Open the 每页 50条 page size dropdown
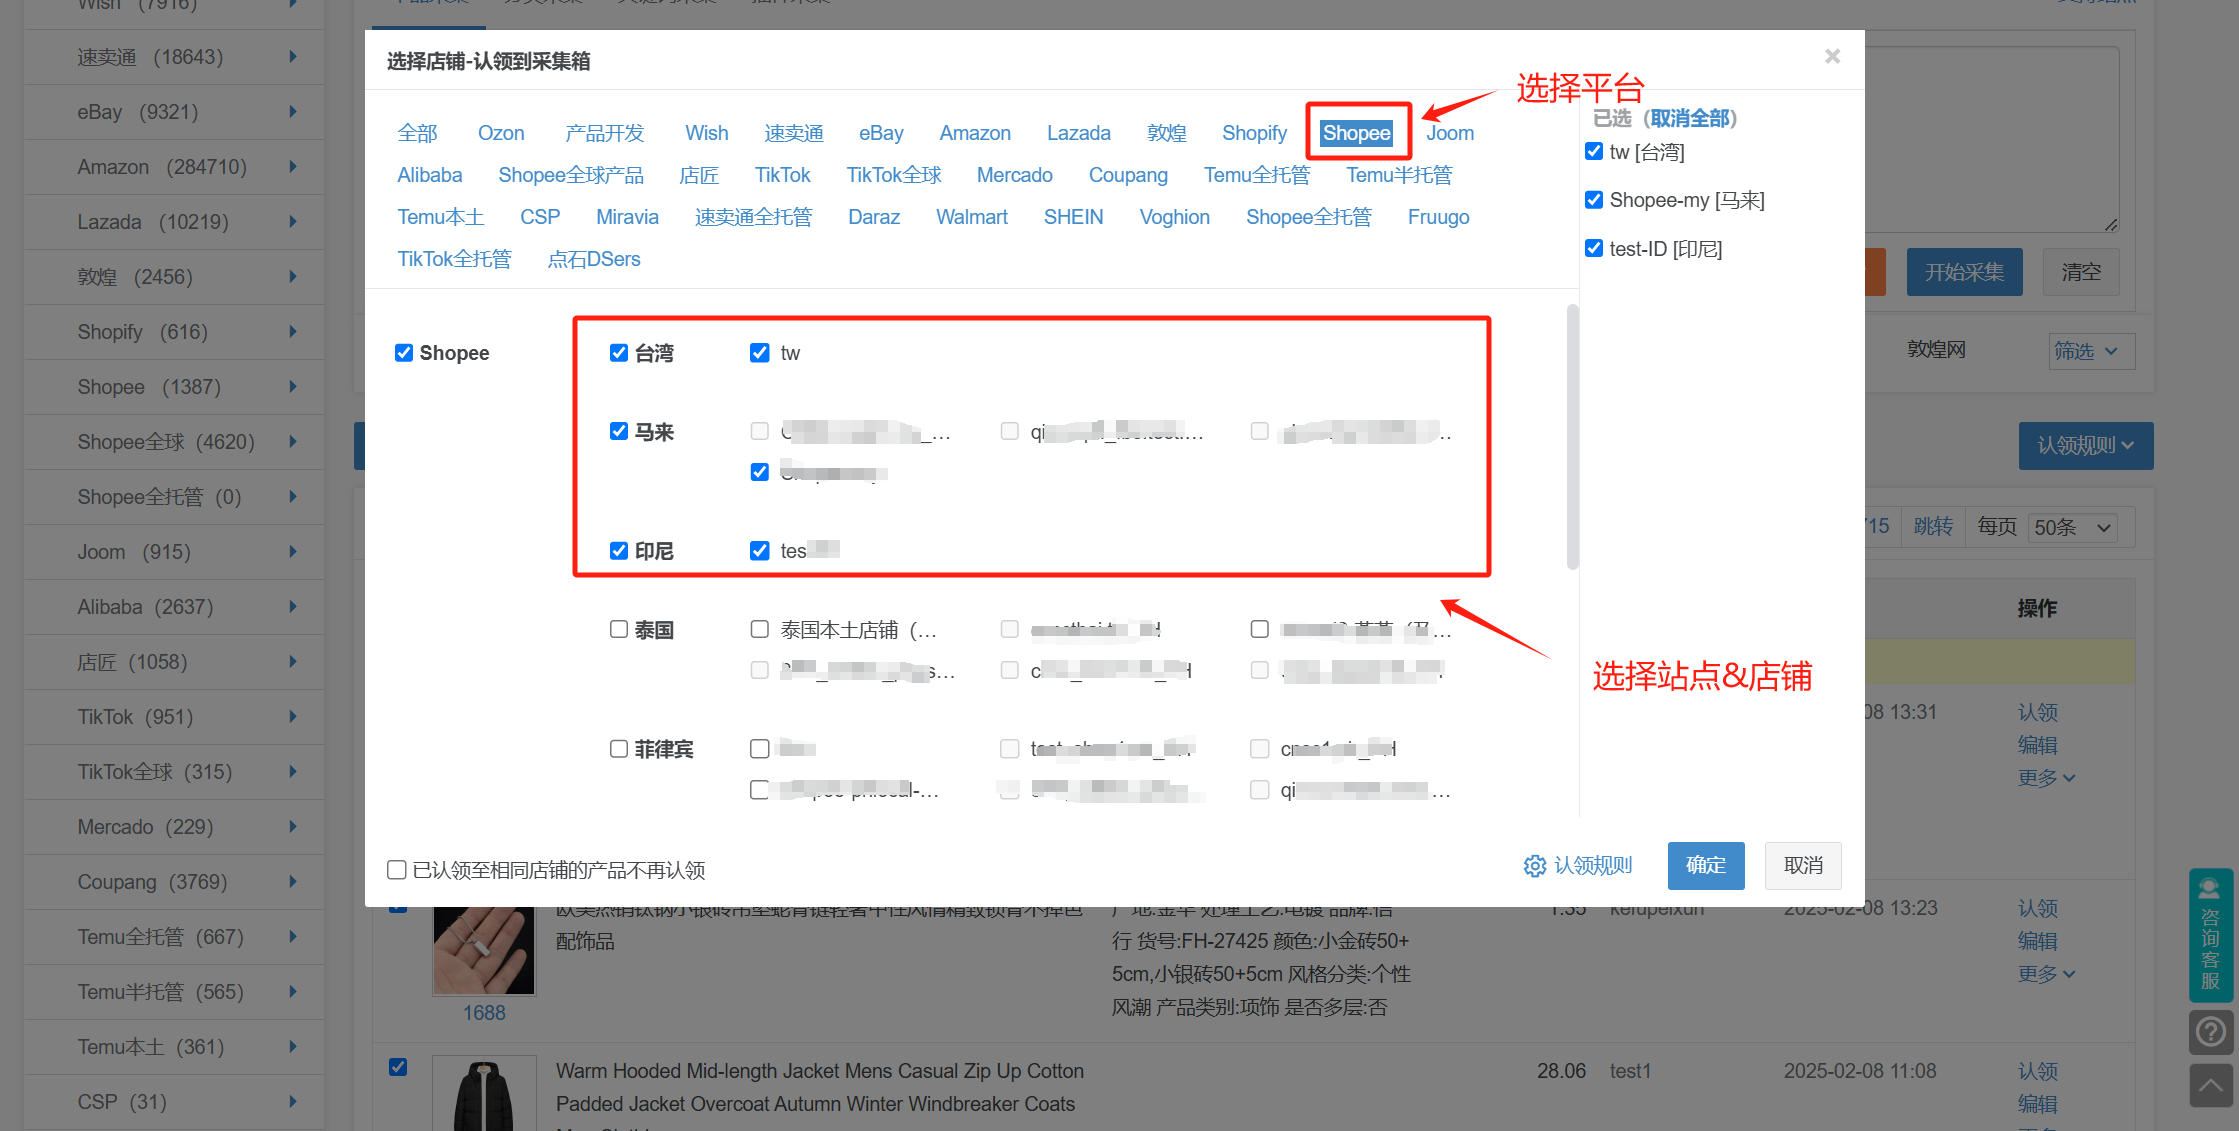This screenshot has width=2239, height=1131. (x=2073, y=527)
